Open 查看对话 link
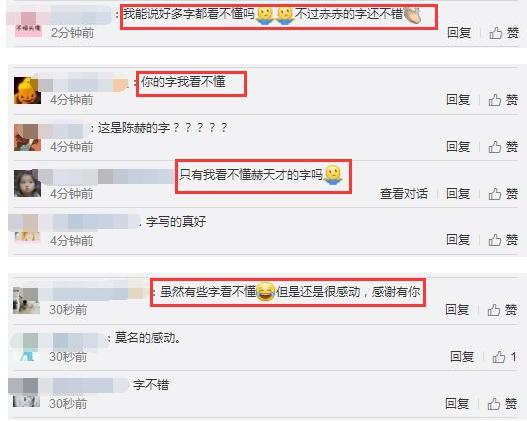This screenshot has width=527, height=421. click(404, 194)
